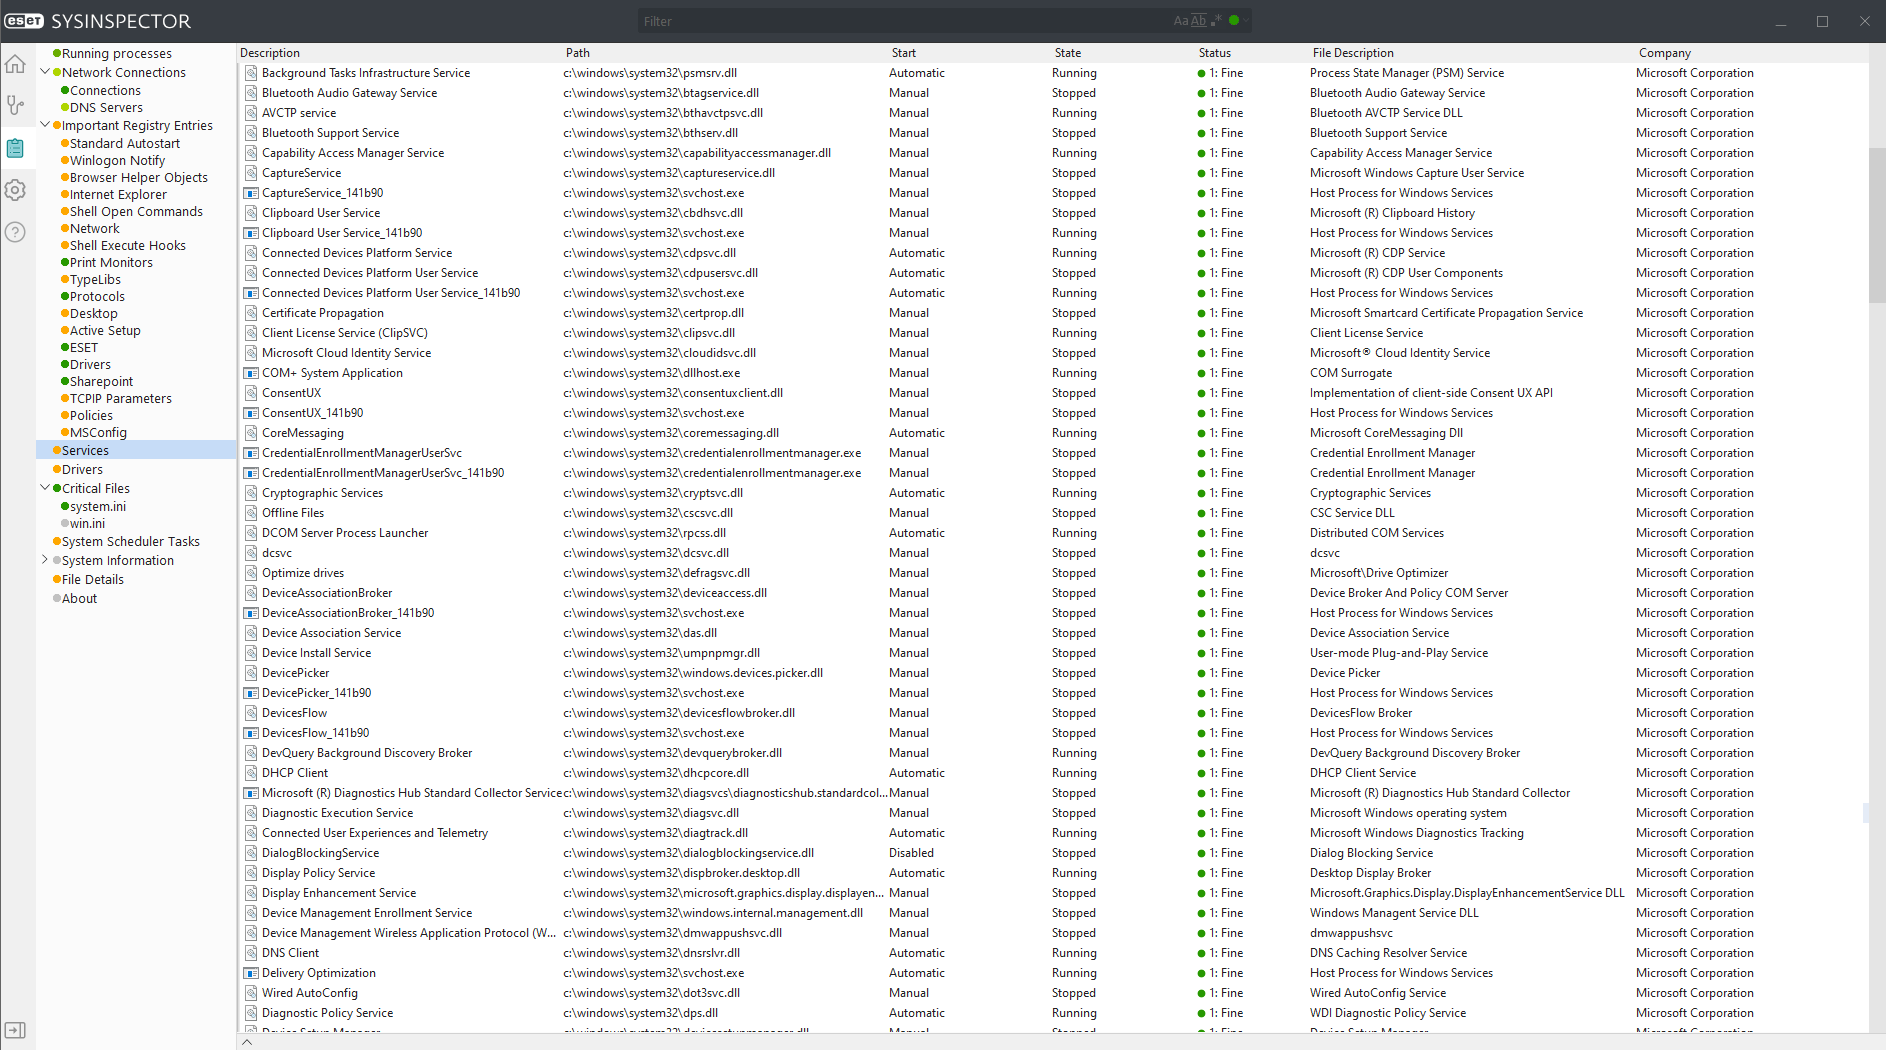
Task: Click the green status dot for DialogBlockingService row
Action: pos(1201,853)
